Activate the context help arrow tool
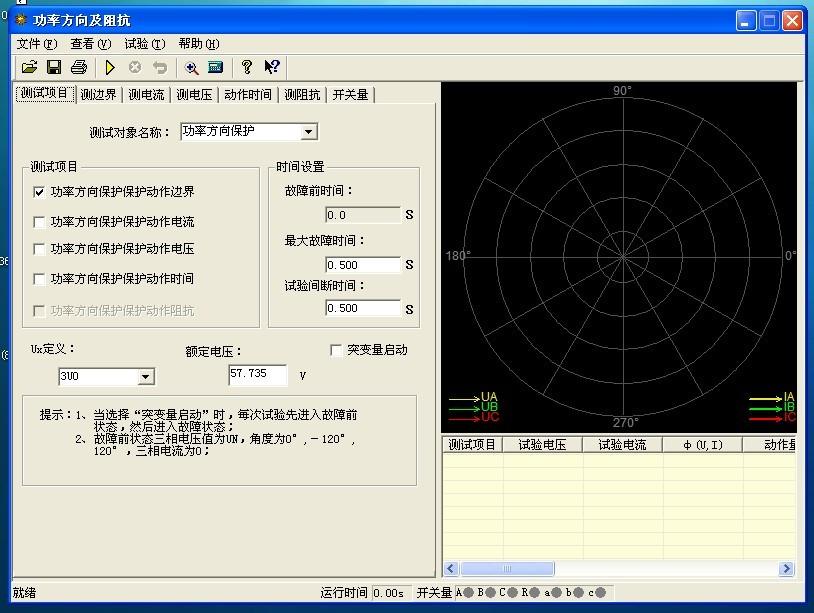Viewport: 814px width, 613px height. click(x=271, y=67)
